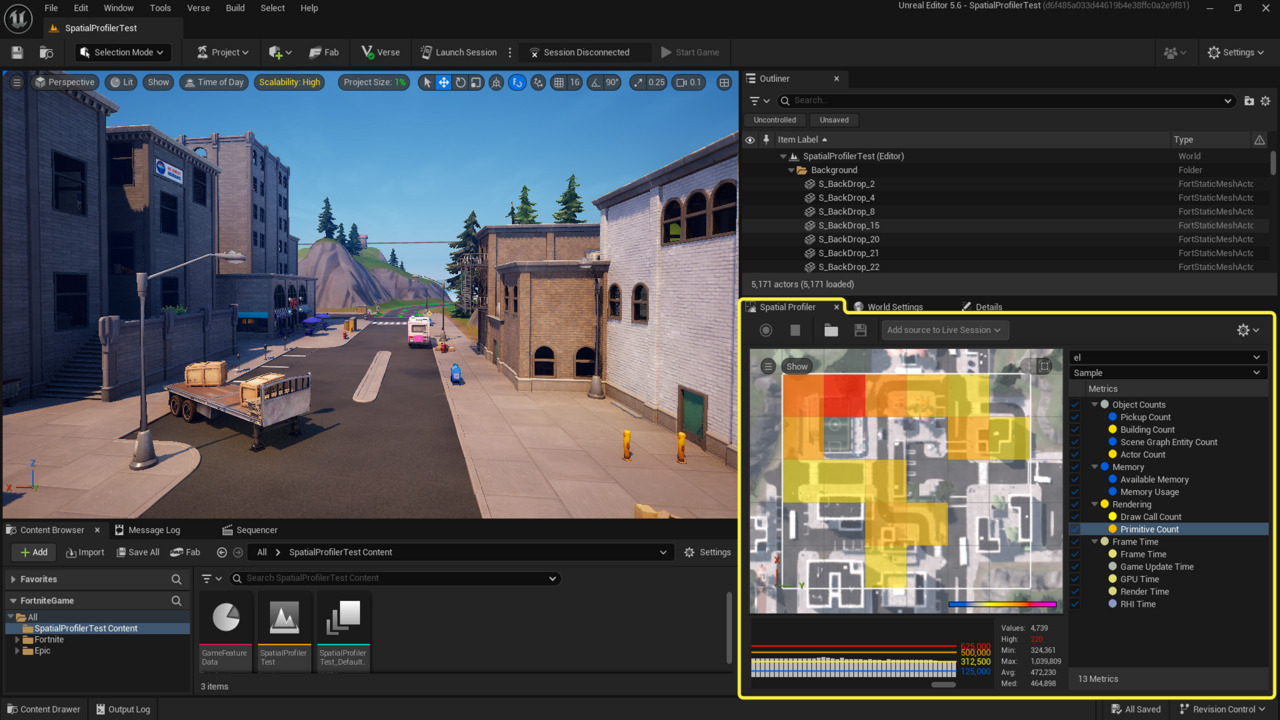Open the Tools menu
Viewport: 1280px width, 720px height.
[x=160, y=8]
